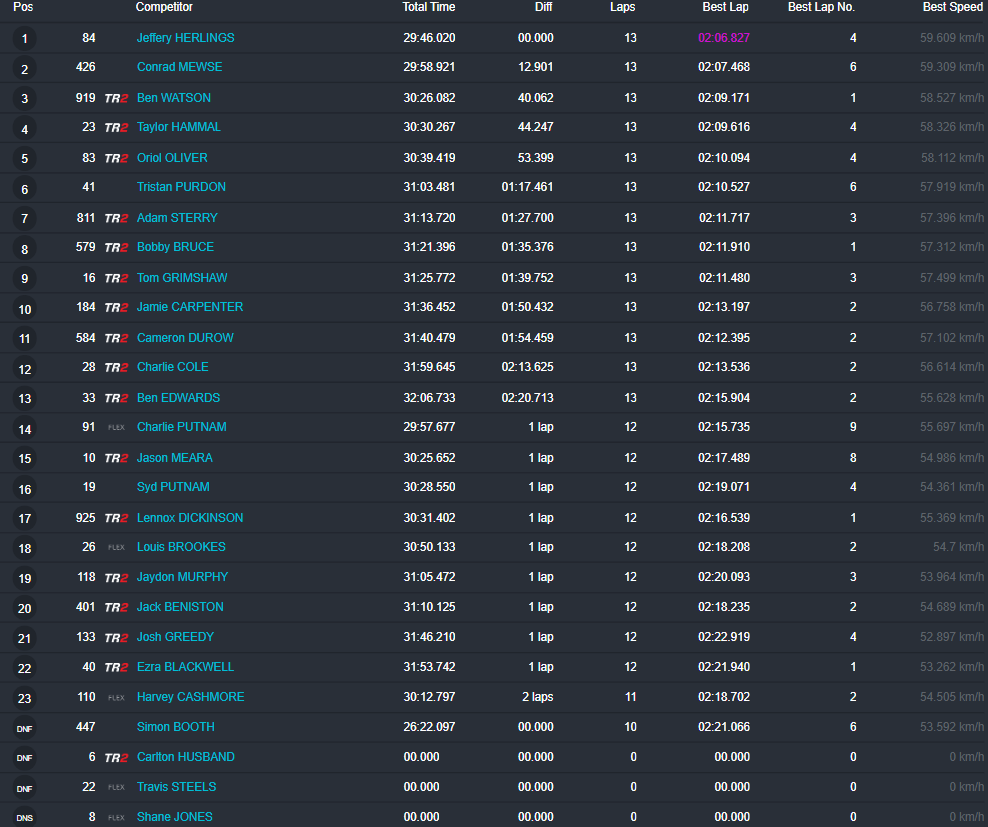This screenshot has height=827, width=988.
Task: Click the FLEX badge beside Harvey CASHMORE
Action: (117, 697)
